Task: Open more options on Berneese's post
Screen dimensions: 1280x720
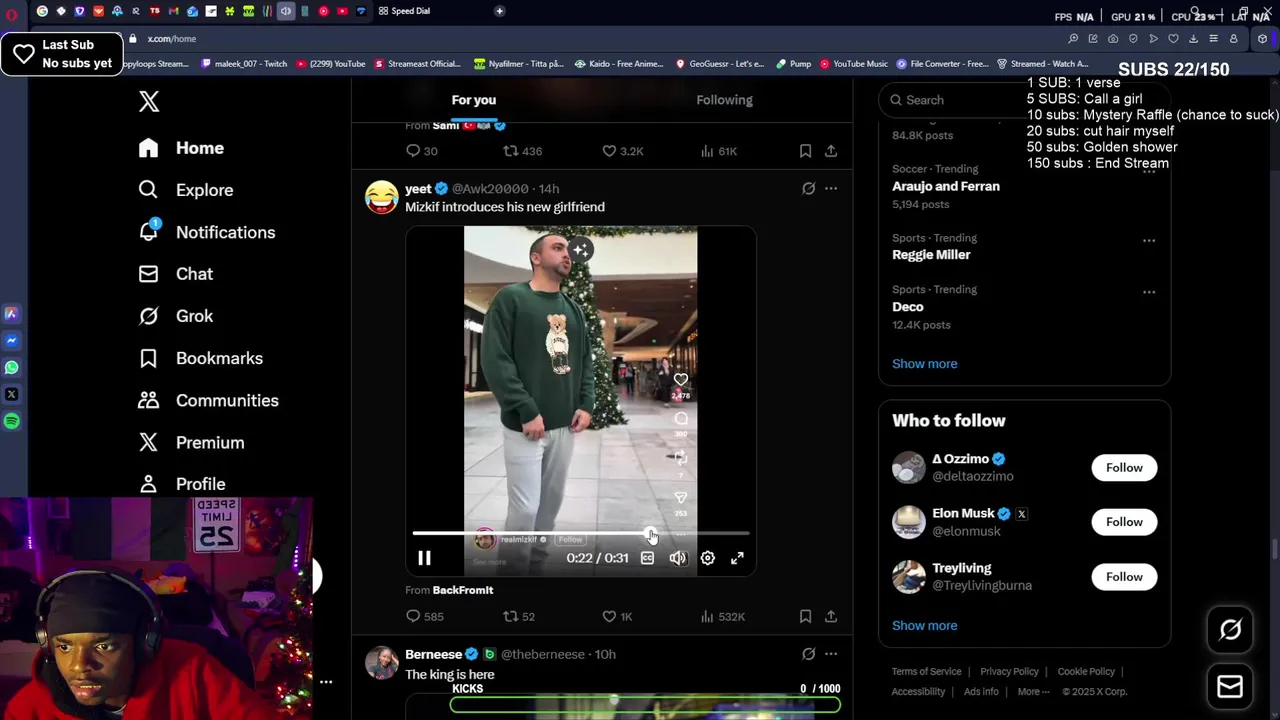Action: click(x=831, y=654)
